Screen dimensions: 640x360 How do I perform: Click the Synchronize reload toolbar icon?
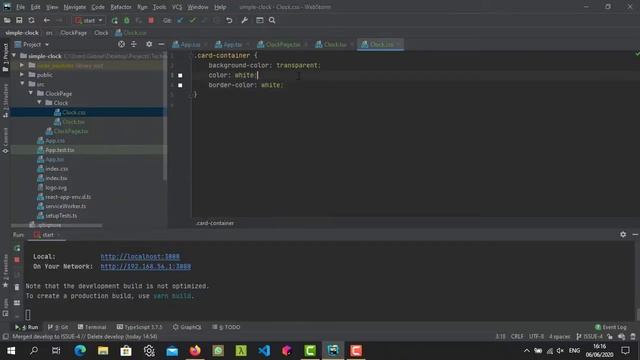pyautogui.click(x=31, y=20)
